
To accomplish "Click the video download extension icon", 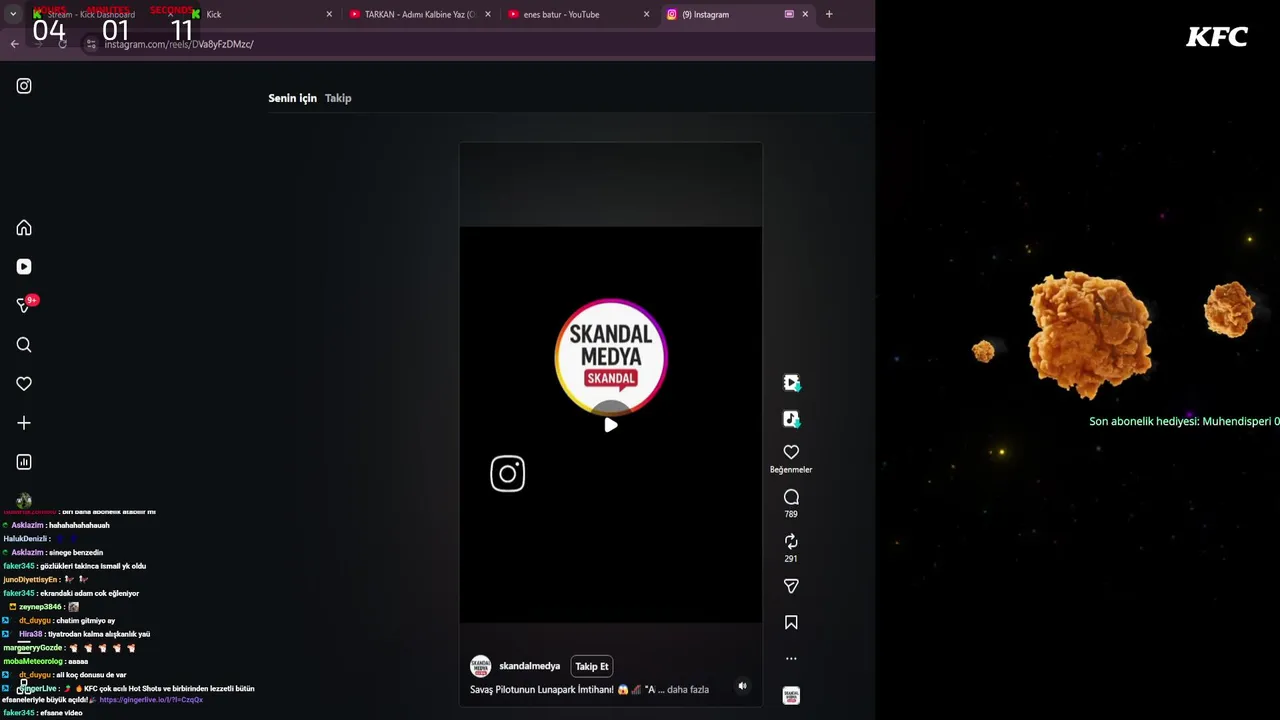I will 791,383.
